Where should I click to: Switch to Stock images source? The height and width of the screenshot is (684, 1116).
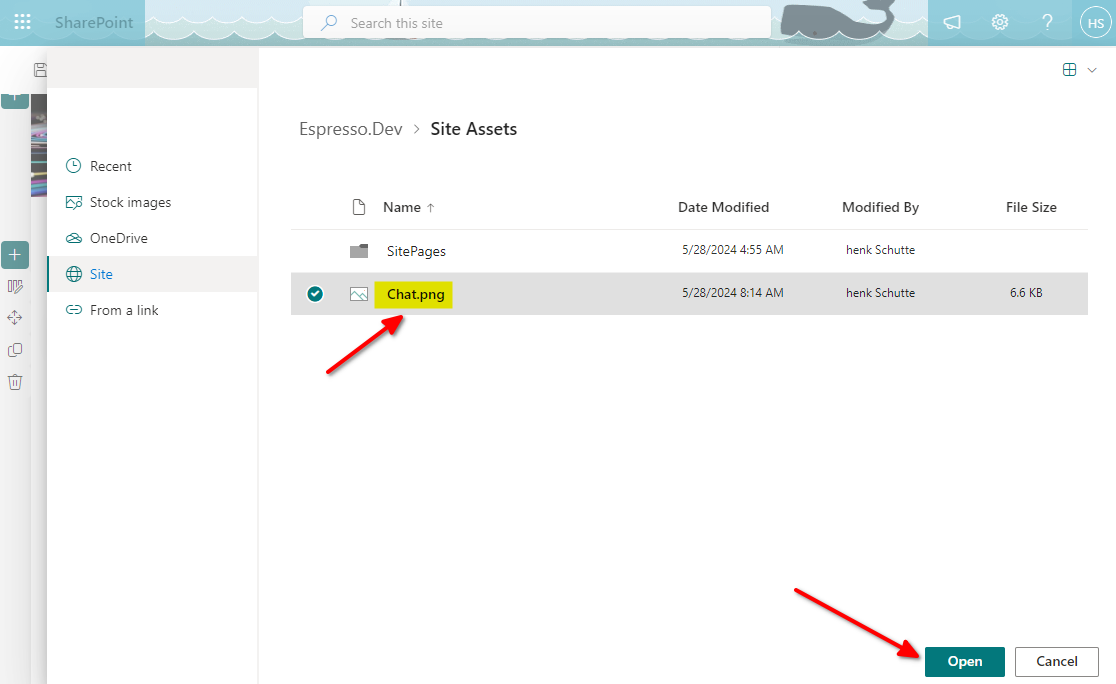tap(130, 202)
